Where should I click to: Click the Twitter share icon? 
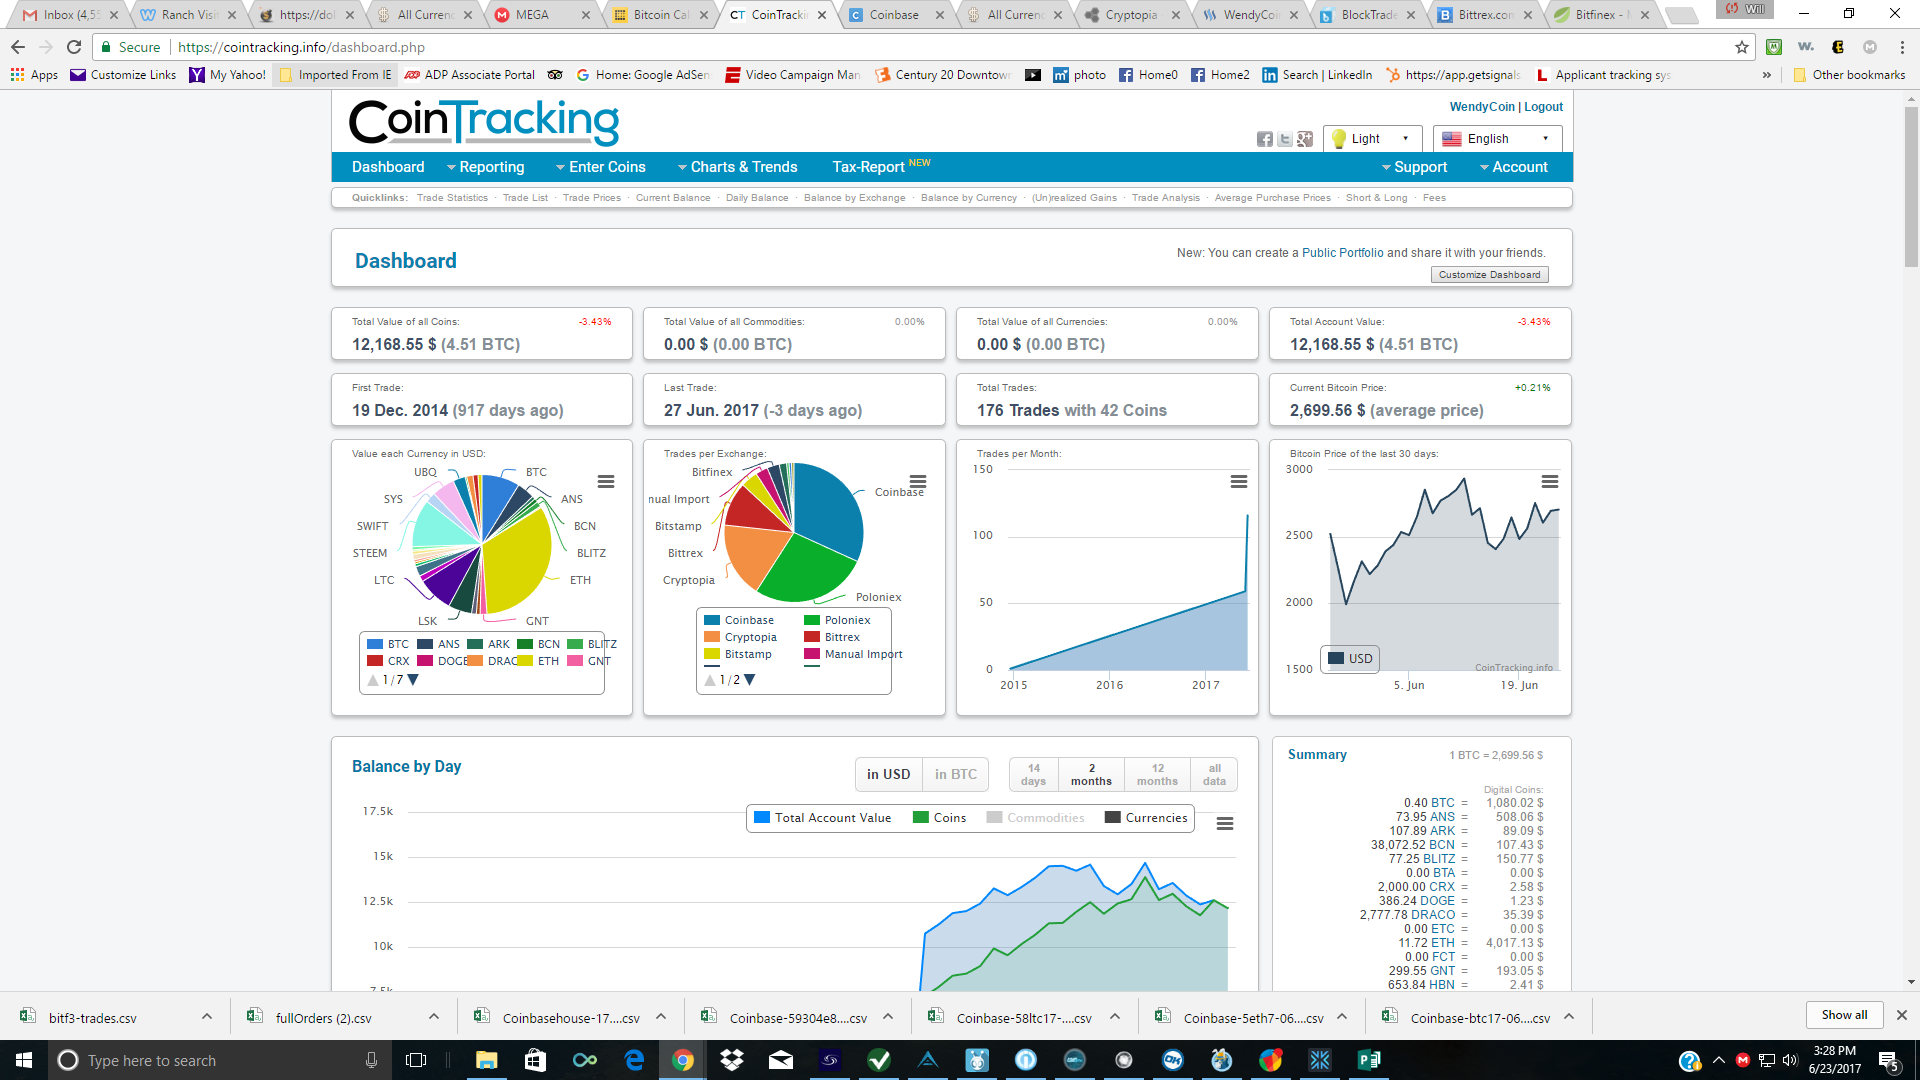pos(1285,139)
